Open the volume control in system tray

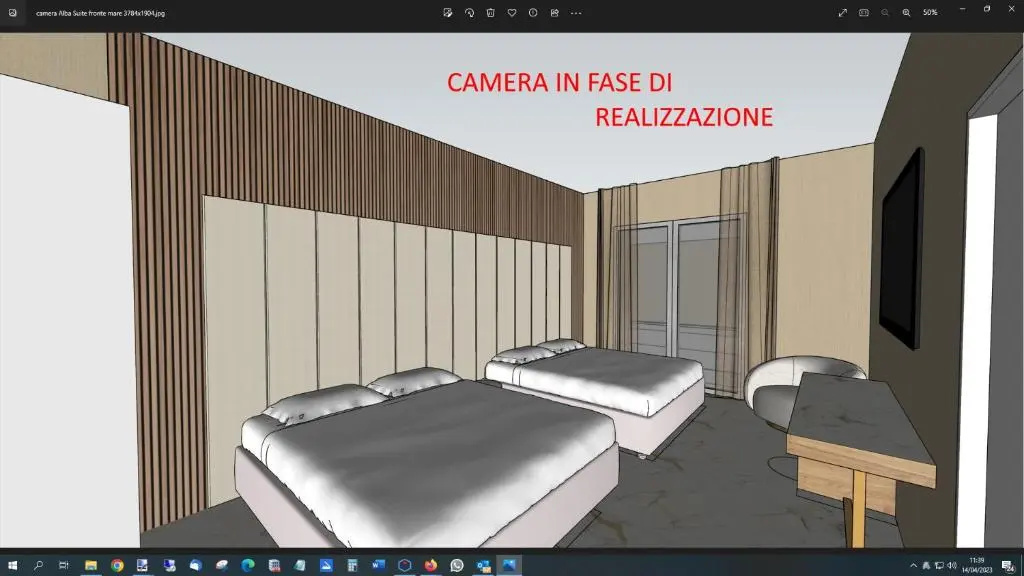(x=952, y=566)
